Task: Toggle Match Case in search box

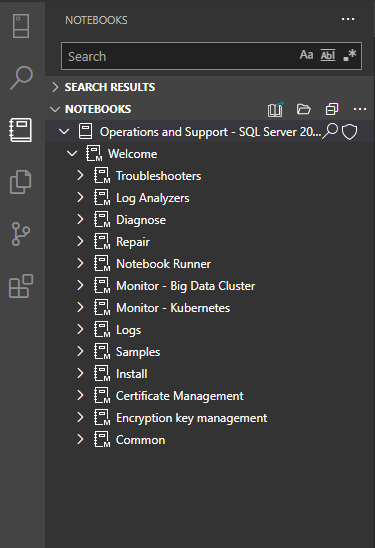Action: [x=307, y=55]
